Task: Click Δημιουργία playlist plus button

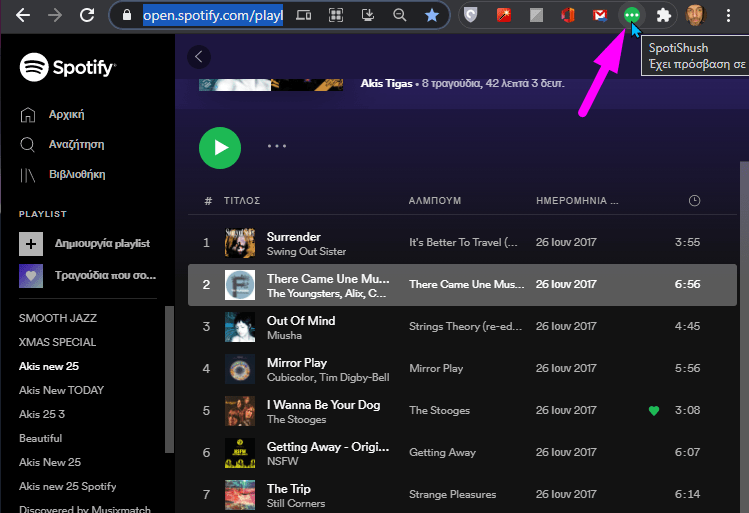Action: coord(31,244)
